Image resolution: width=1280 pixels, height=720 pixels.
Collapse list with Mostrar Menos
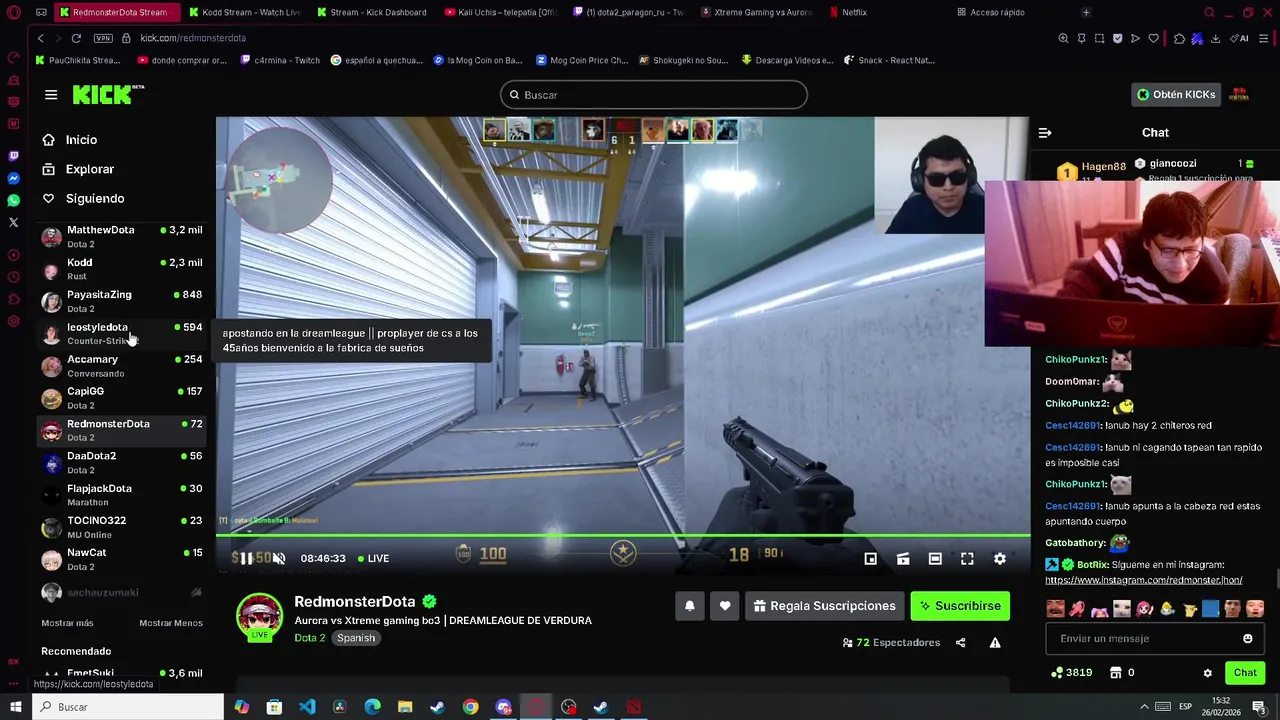point(171,623)
